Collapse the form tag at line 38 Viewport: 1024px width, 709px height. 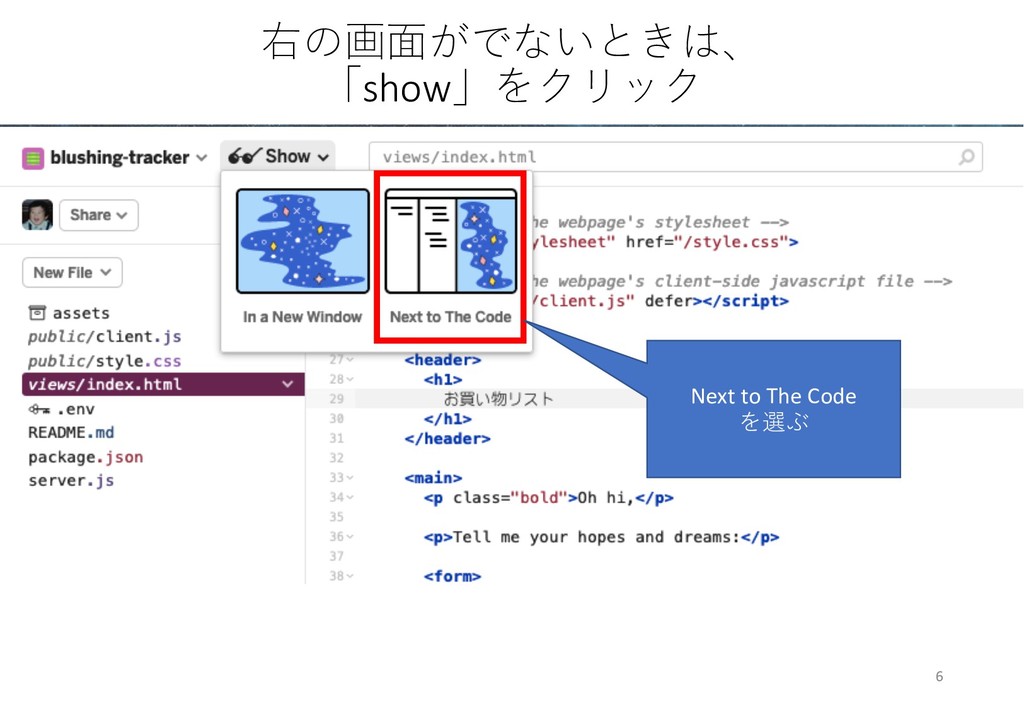(351, 576)
